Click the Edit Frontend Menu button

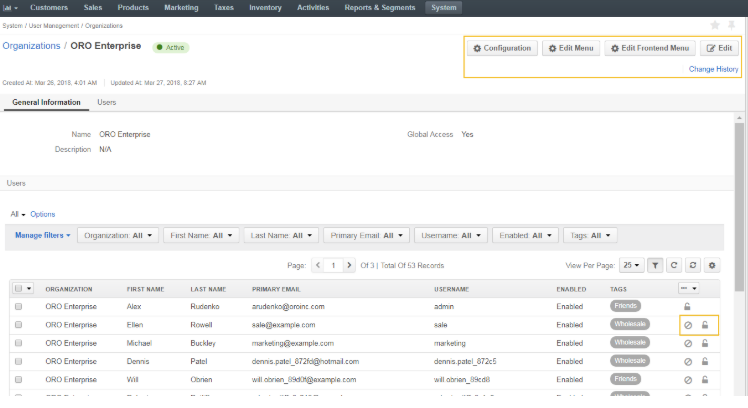tap(650, 48)
